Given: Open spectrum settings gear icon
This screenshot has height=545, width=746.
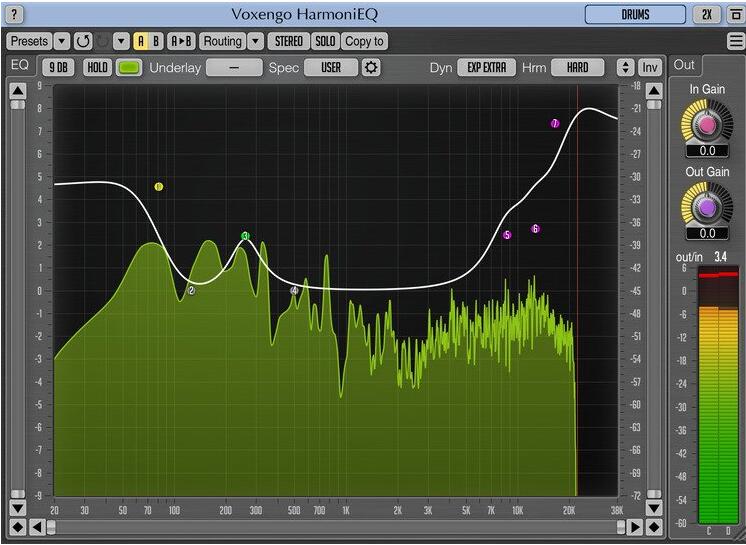Looking at the screenshot, I should pos(371,68).
